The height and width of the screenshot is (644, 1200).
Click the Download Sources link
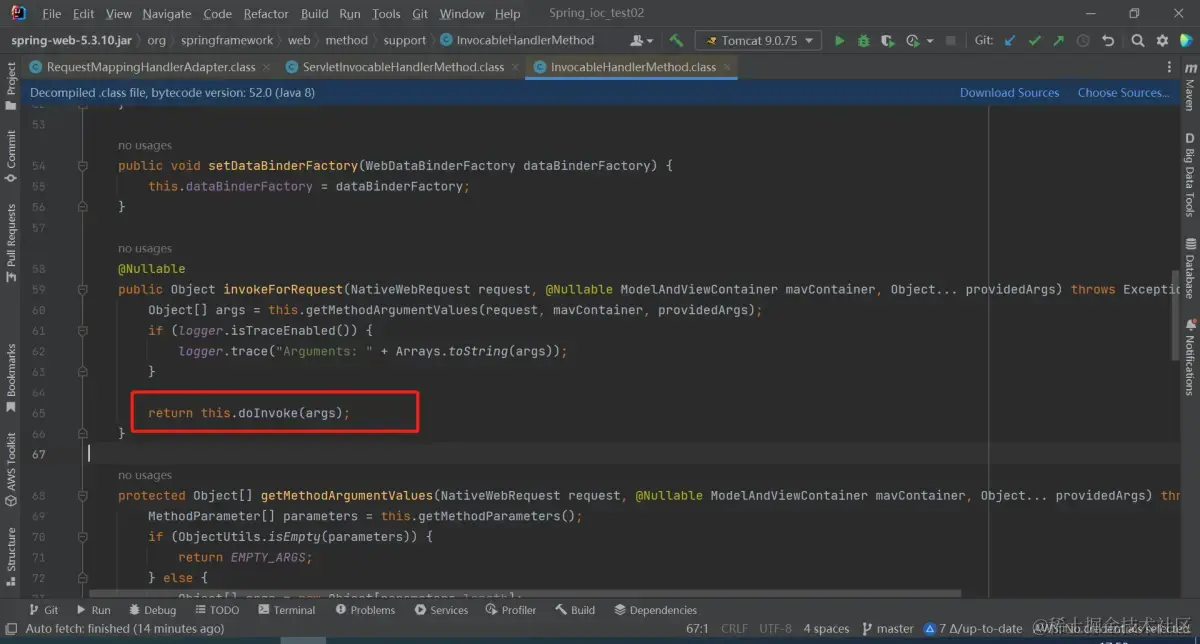[x=1009, y=93]
